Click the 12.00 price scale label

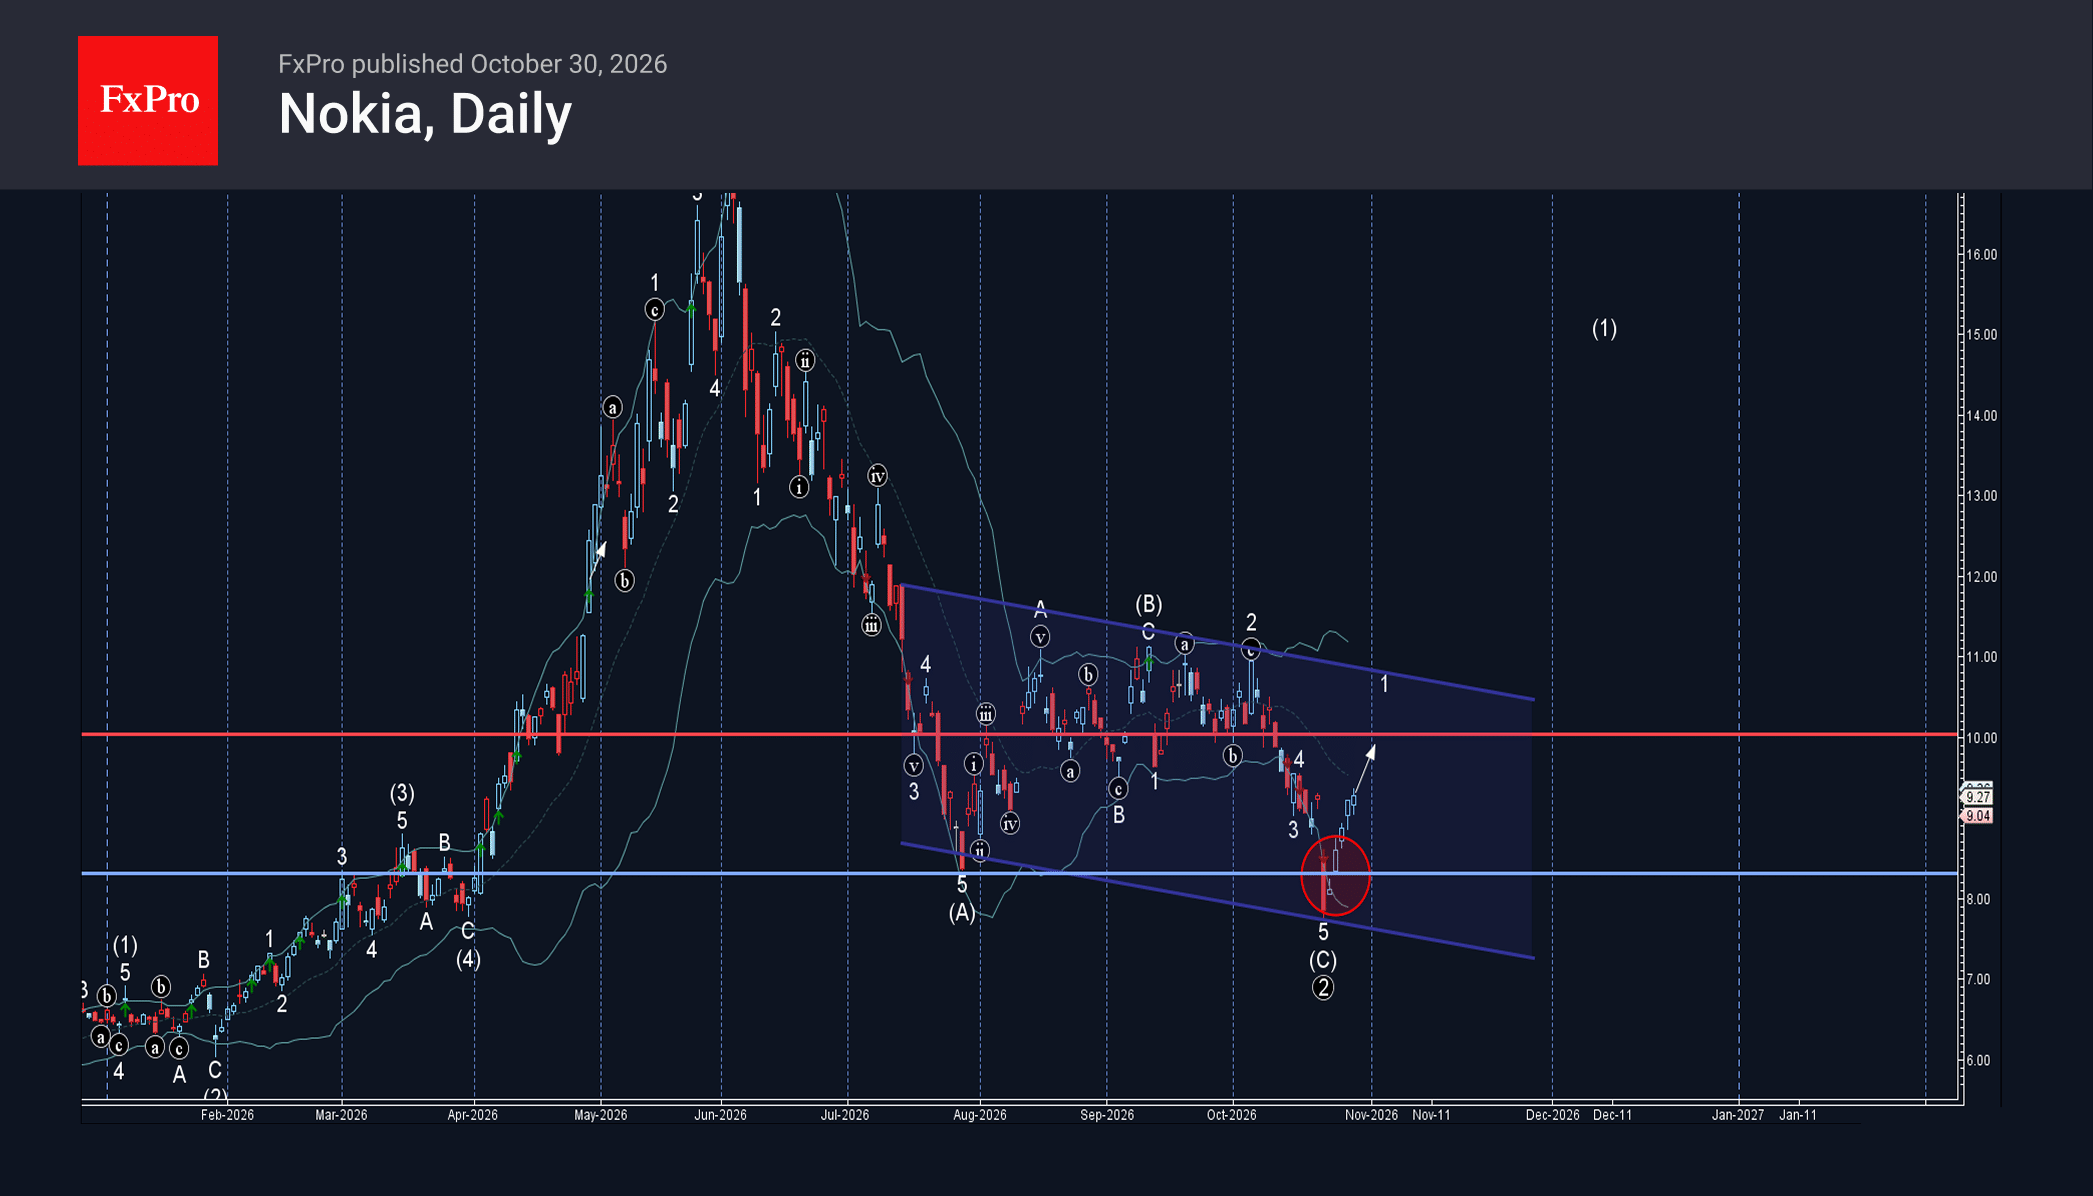(x=1981, y=577)
